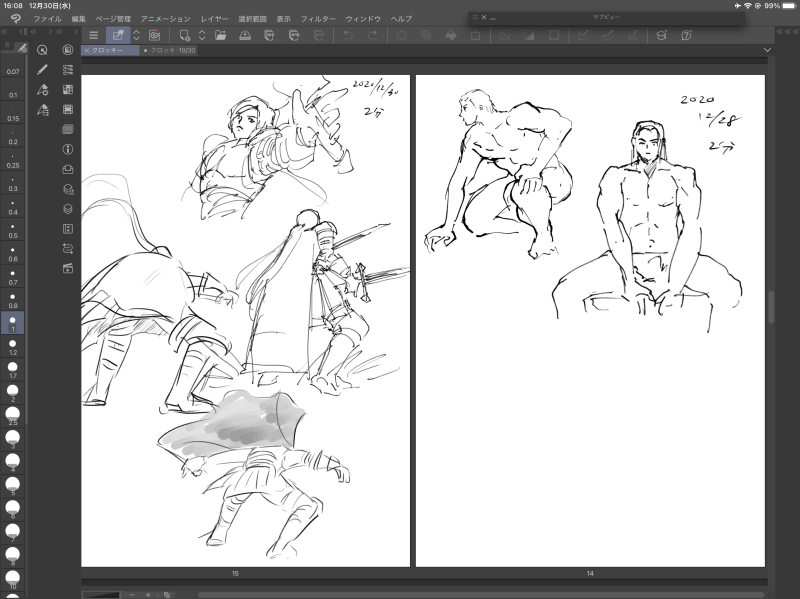
Task: Click the Redo arrow
Action: point(372,35)
